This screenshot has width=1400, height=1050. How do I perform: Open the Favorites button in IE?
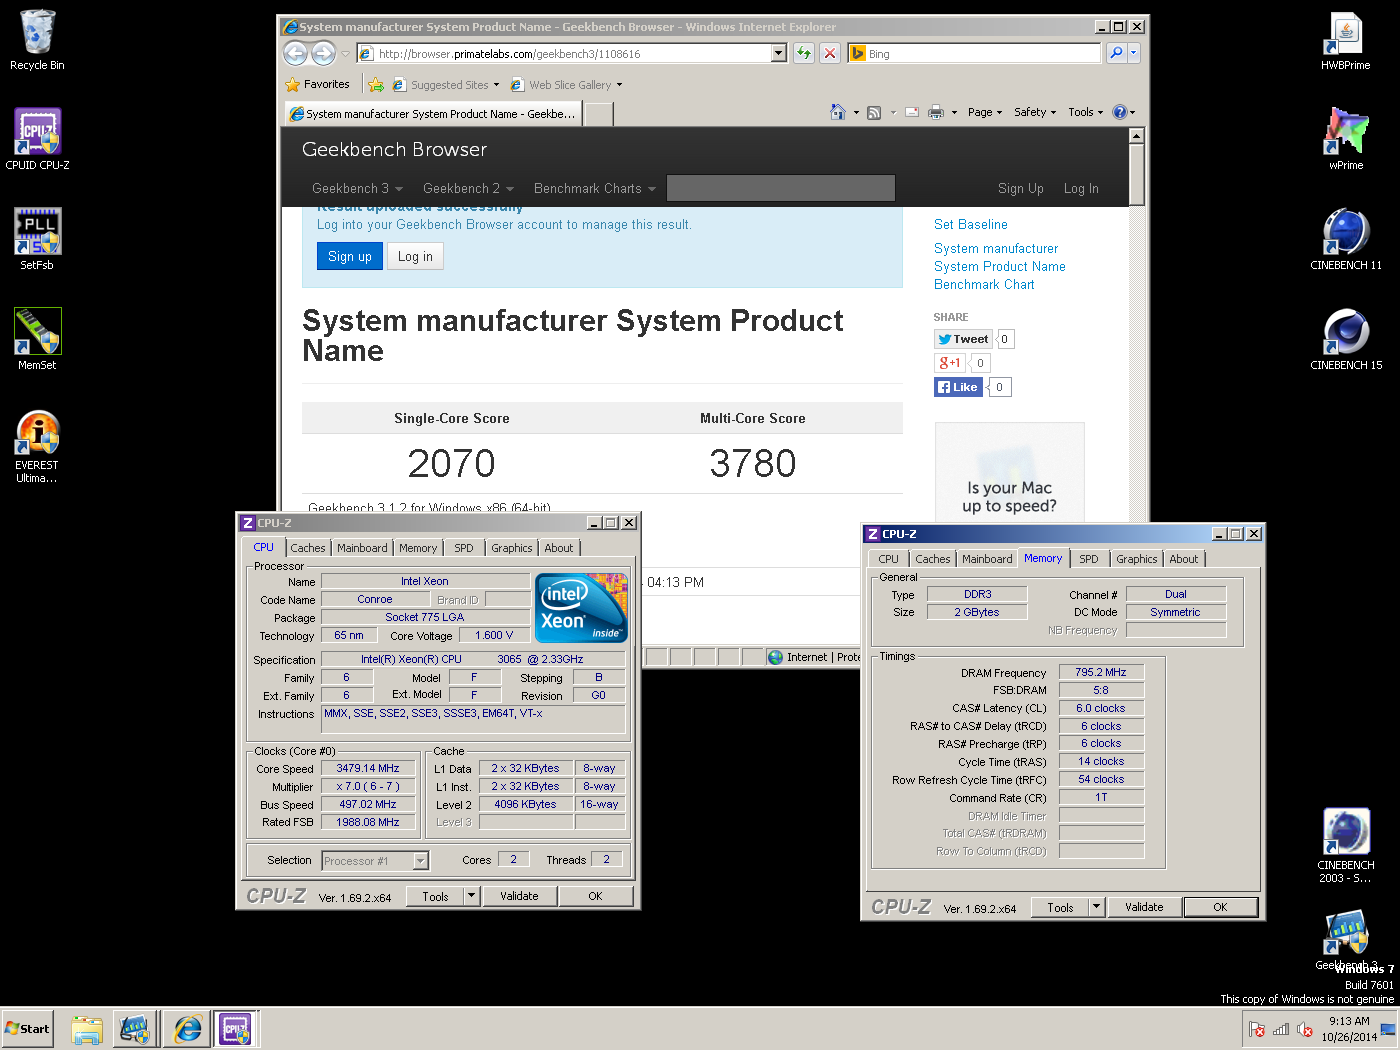317,84
